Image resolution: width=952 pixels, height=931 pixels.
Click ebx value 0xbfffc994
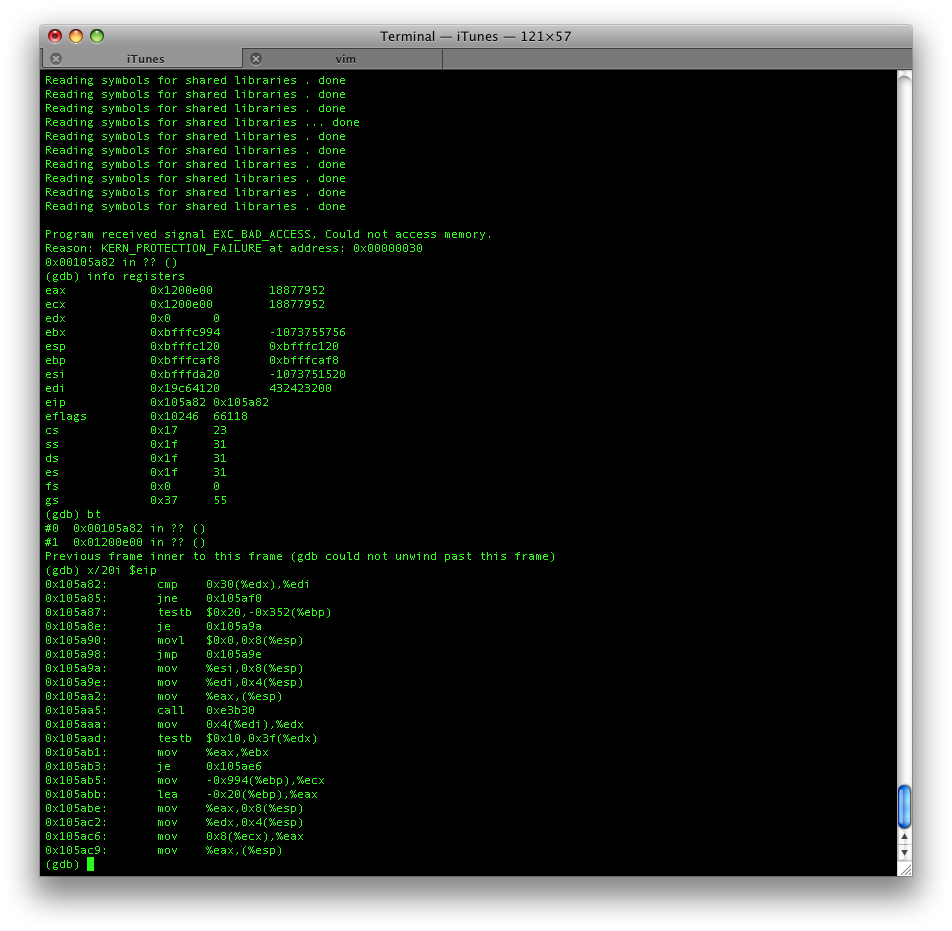coord(185,332)
